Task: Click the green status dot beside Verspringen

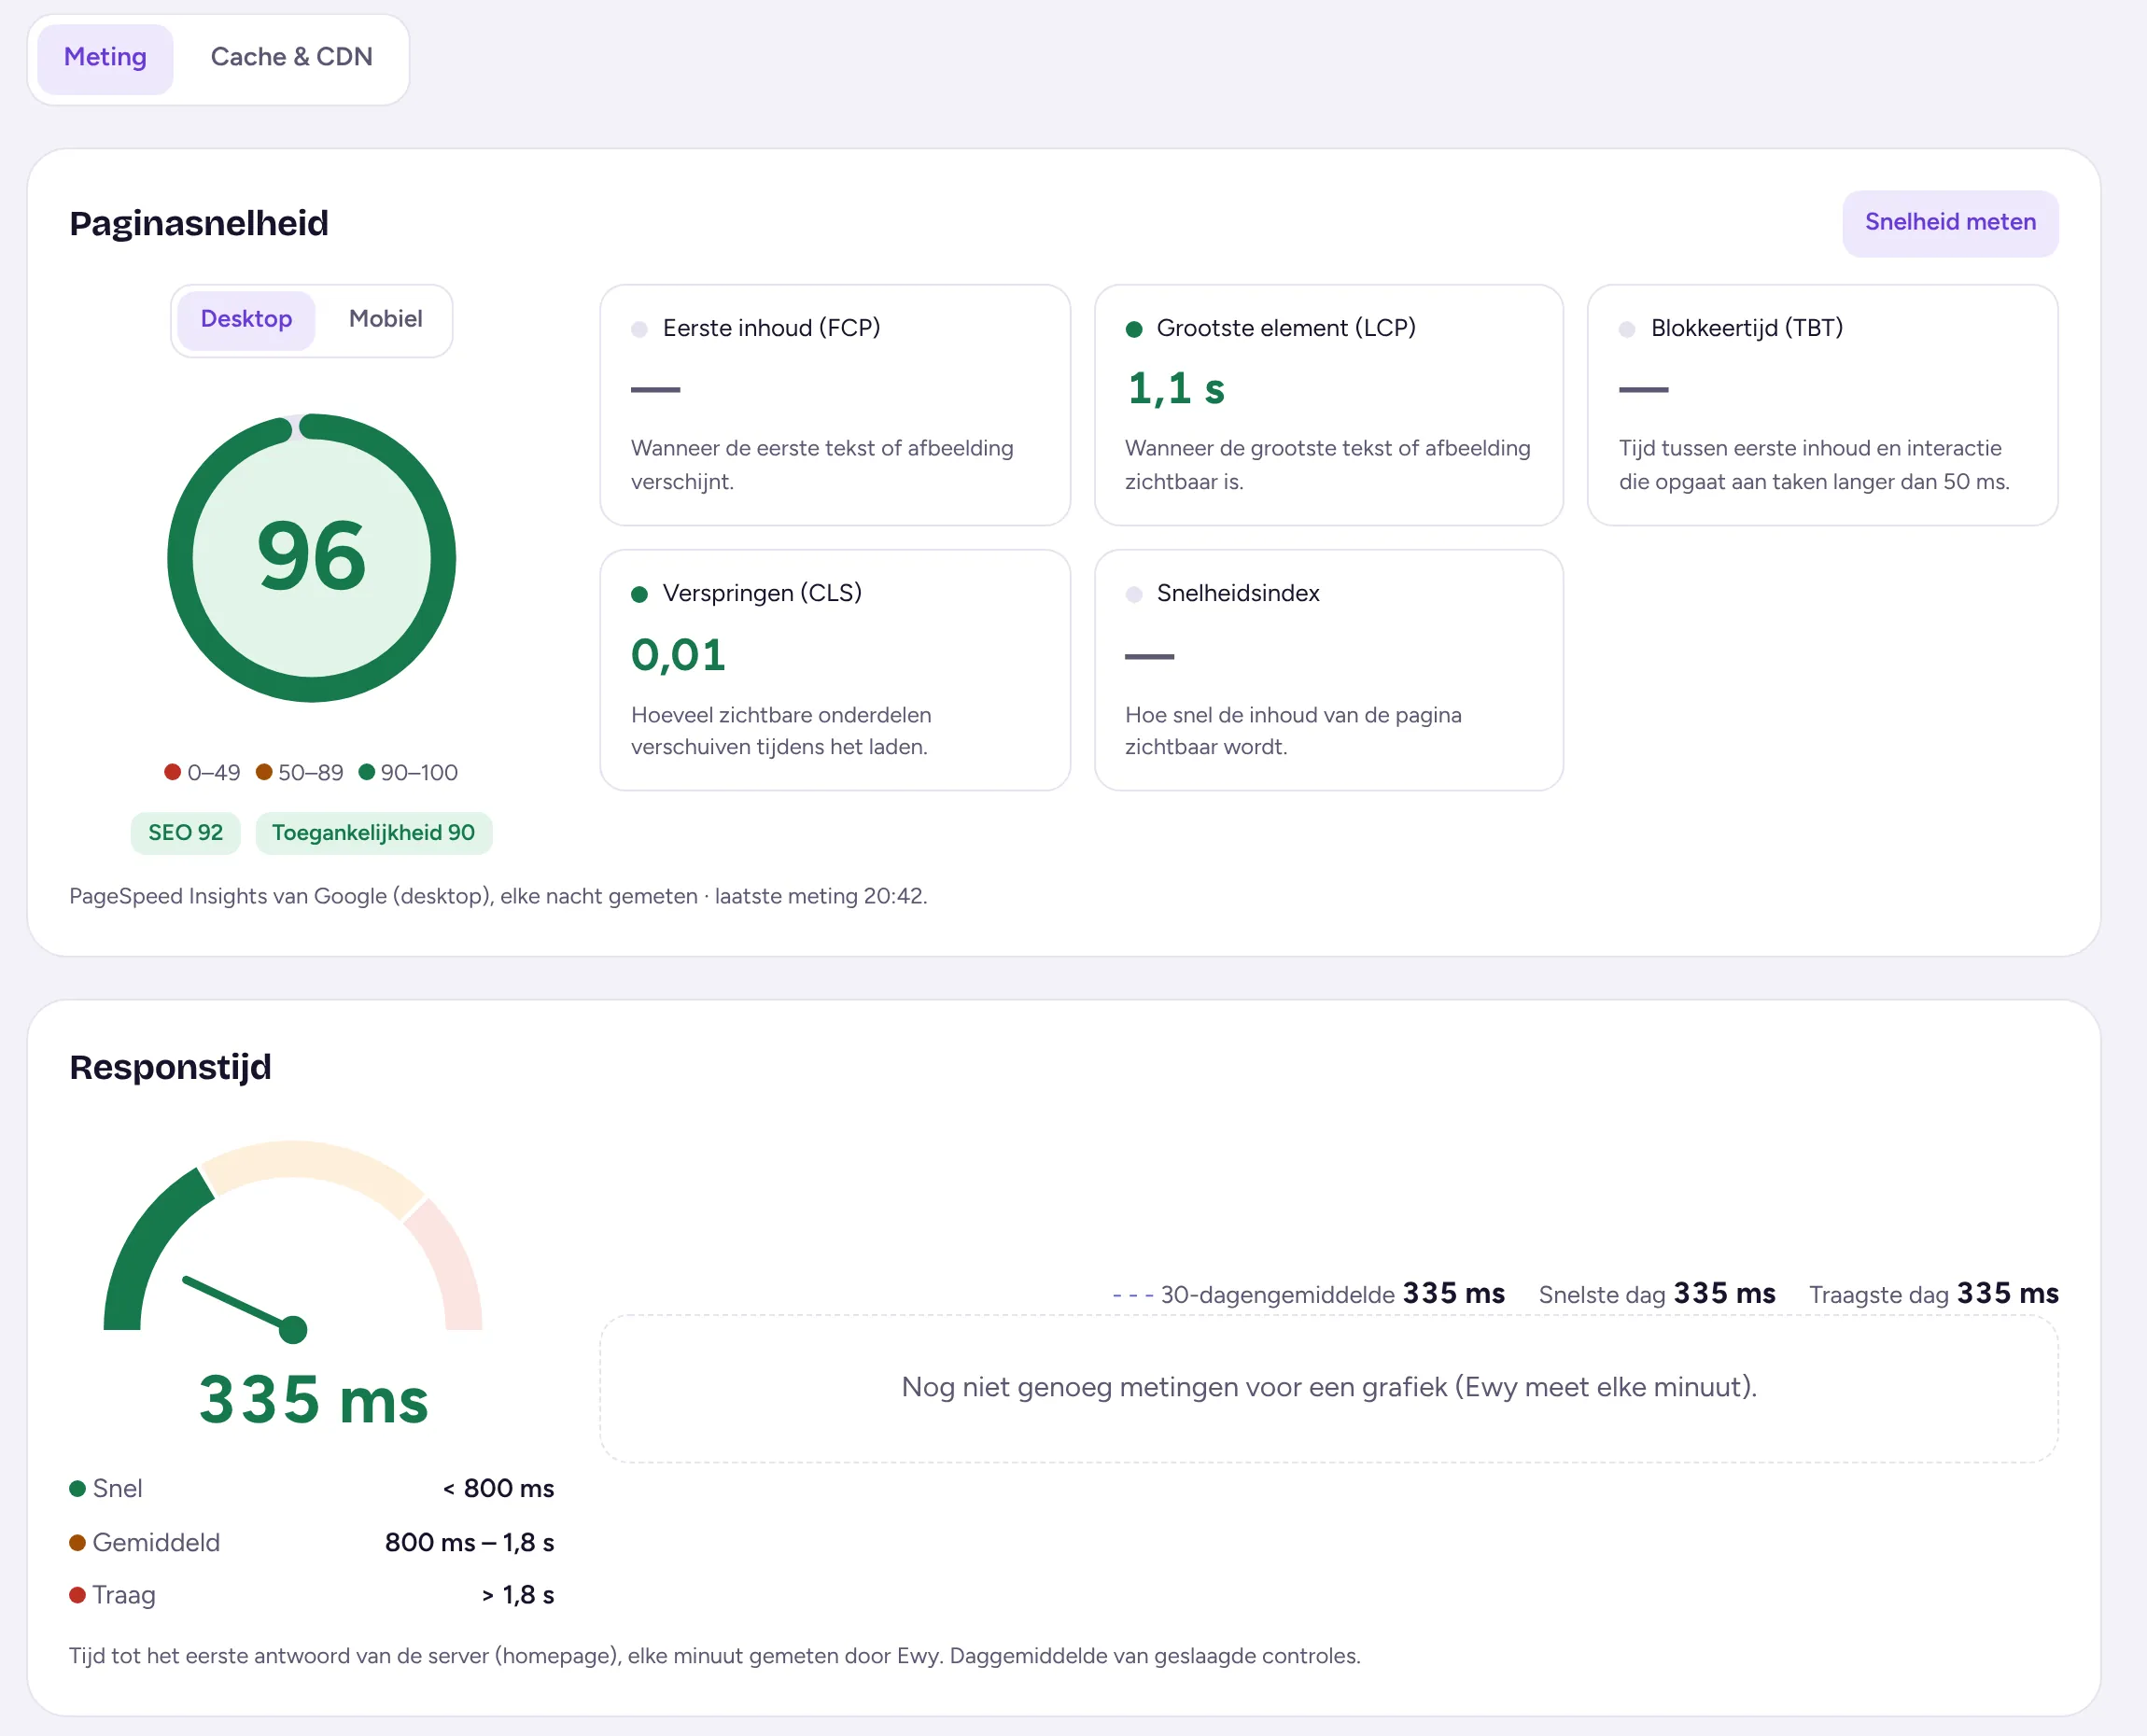Action: [639, 594]
